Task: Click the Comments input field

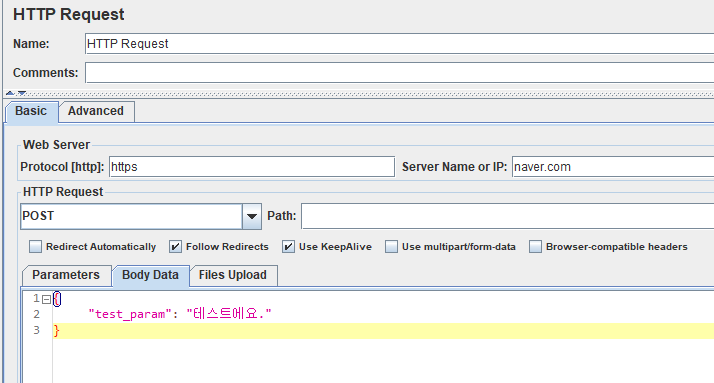Action: pyautogui.click(x=399, y=73)
